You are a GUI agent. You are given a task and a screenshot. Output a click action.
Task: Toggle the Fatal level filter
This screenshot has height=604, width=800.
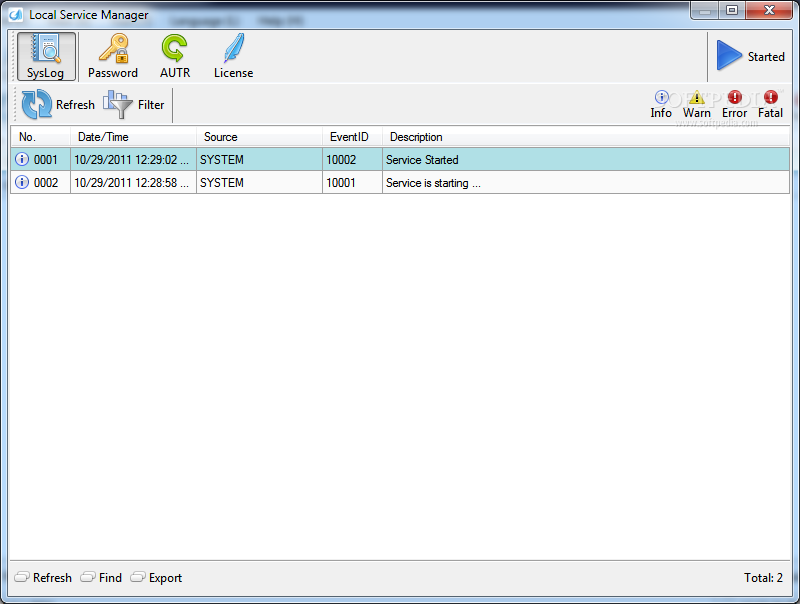[770, 105]
